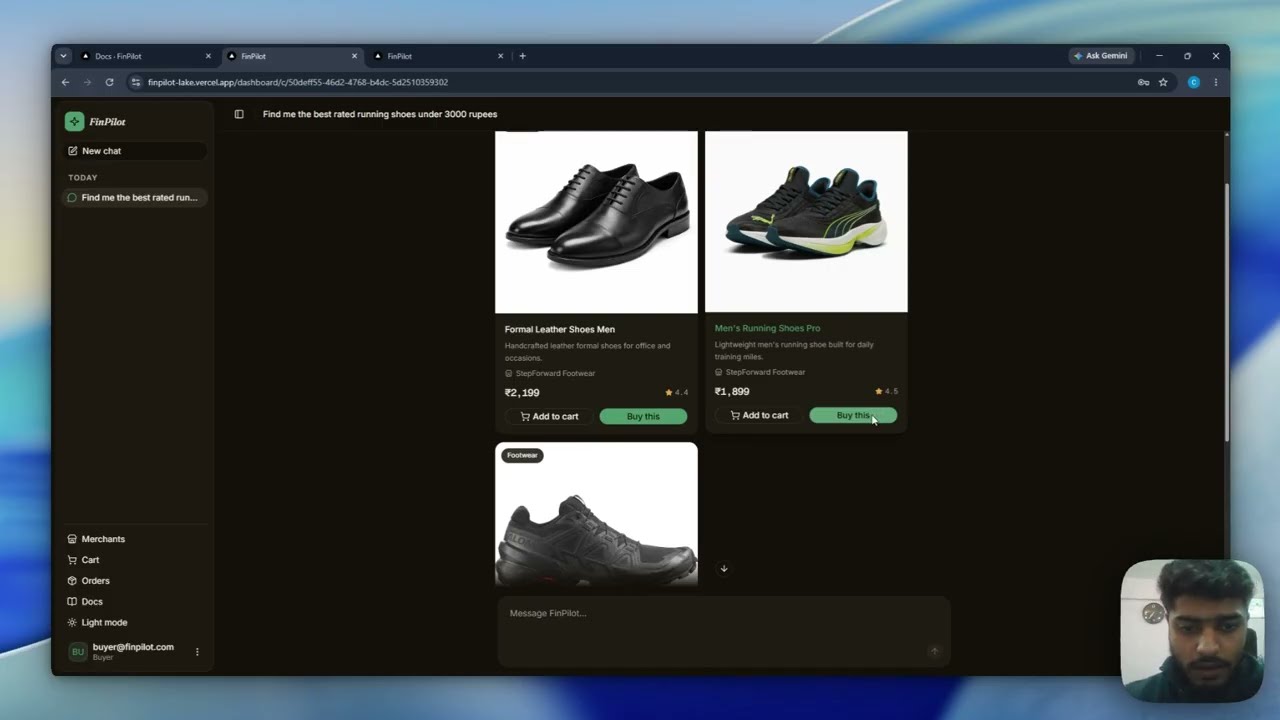Open the Men's Running Shoes Pro title link
Image resolution: width=1280 pixels, height=720 pixels.
[767, 328]
